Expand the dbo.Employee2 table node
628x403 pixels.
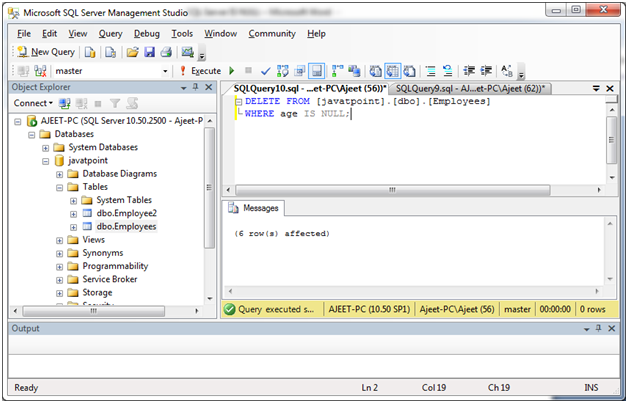(73, 214)
